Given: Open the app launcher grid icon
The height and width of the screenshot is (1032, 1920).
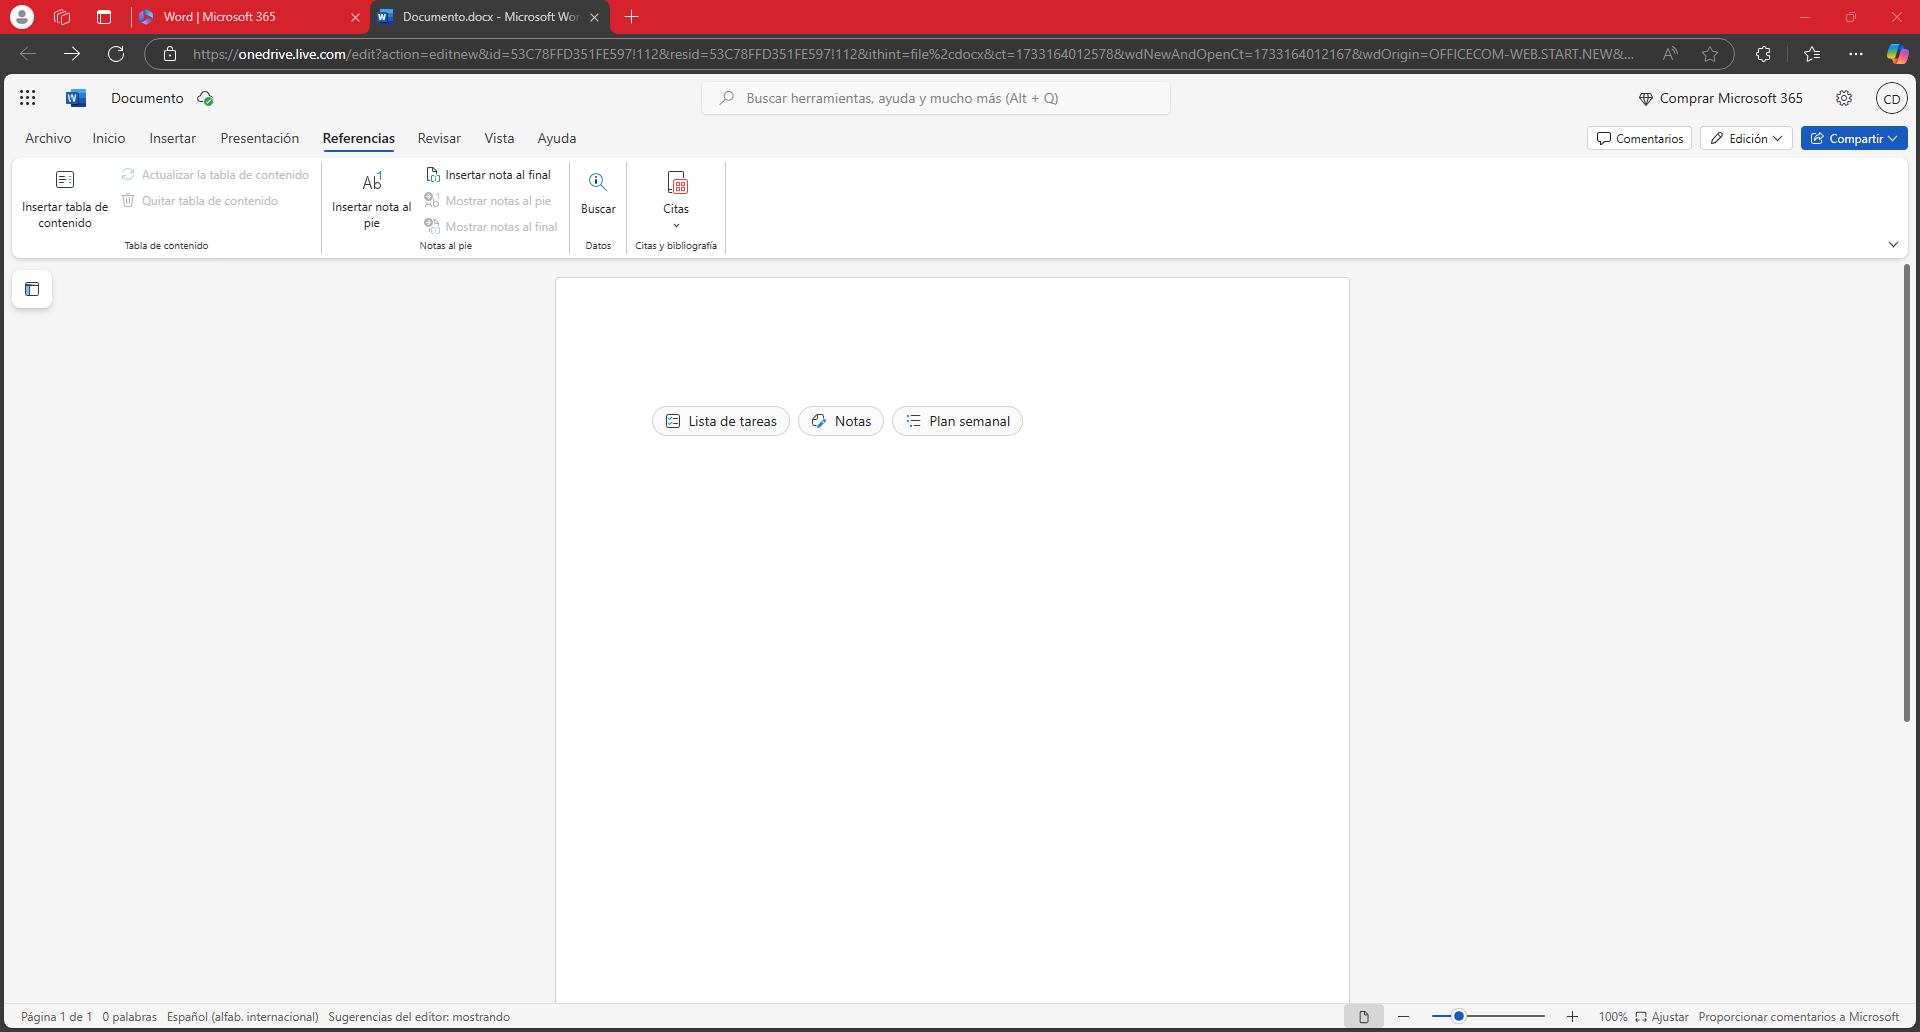Looking at the screenshot, I should click(x=27, y=98).
